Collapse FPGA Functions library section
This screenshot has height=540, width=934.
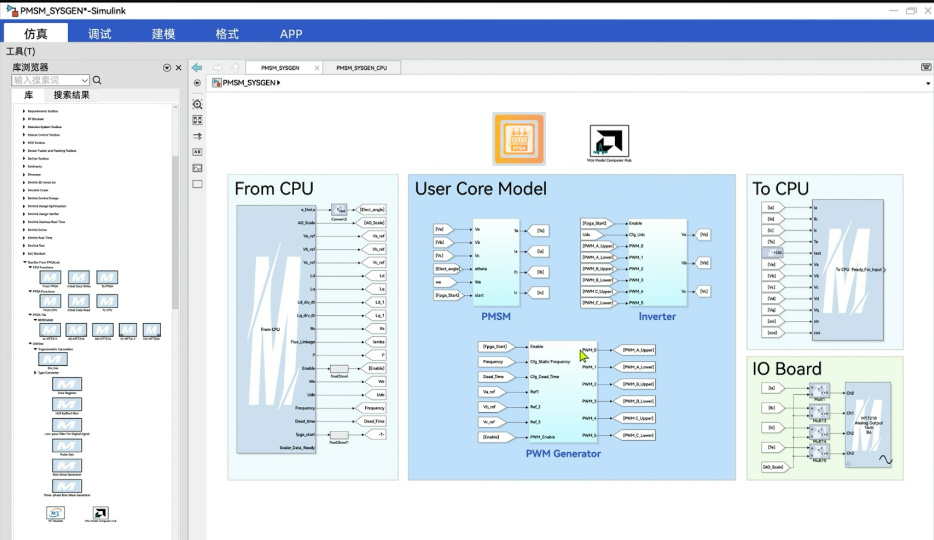pyautogui.click(x=30, y=291)
